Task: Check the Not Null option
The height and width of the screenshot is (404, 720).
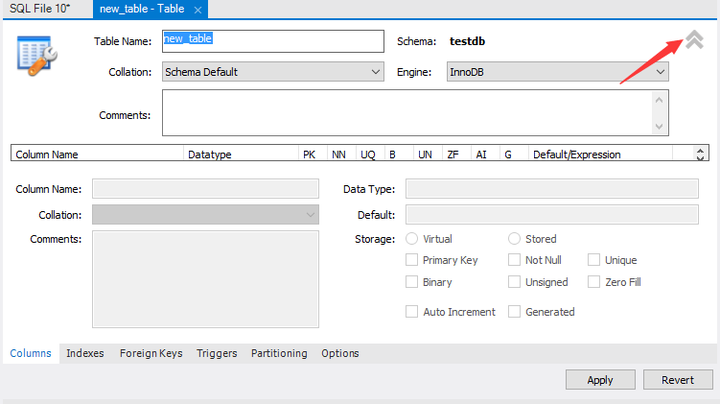Action: [x=514, y=260]
